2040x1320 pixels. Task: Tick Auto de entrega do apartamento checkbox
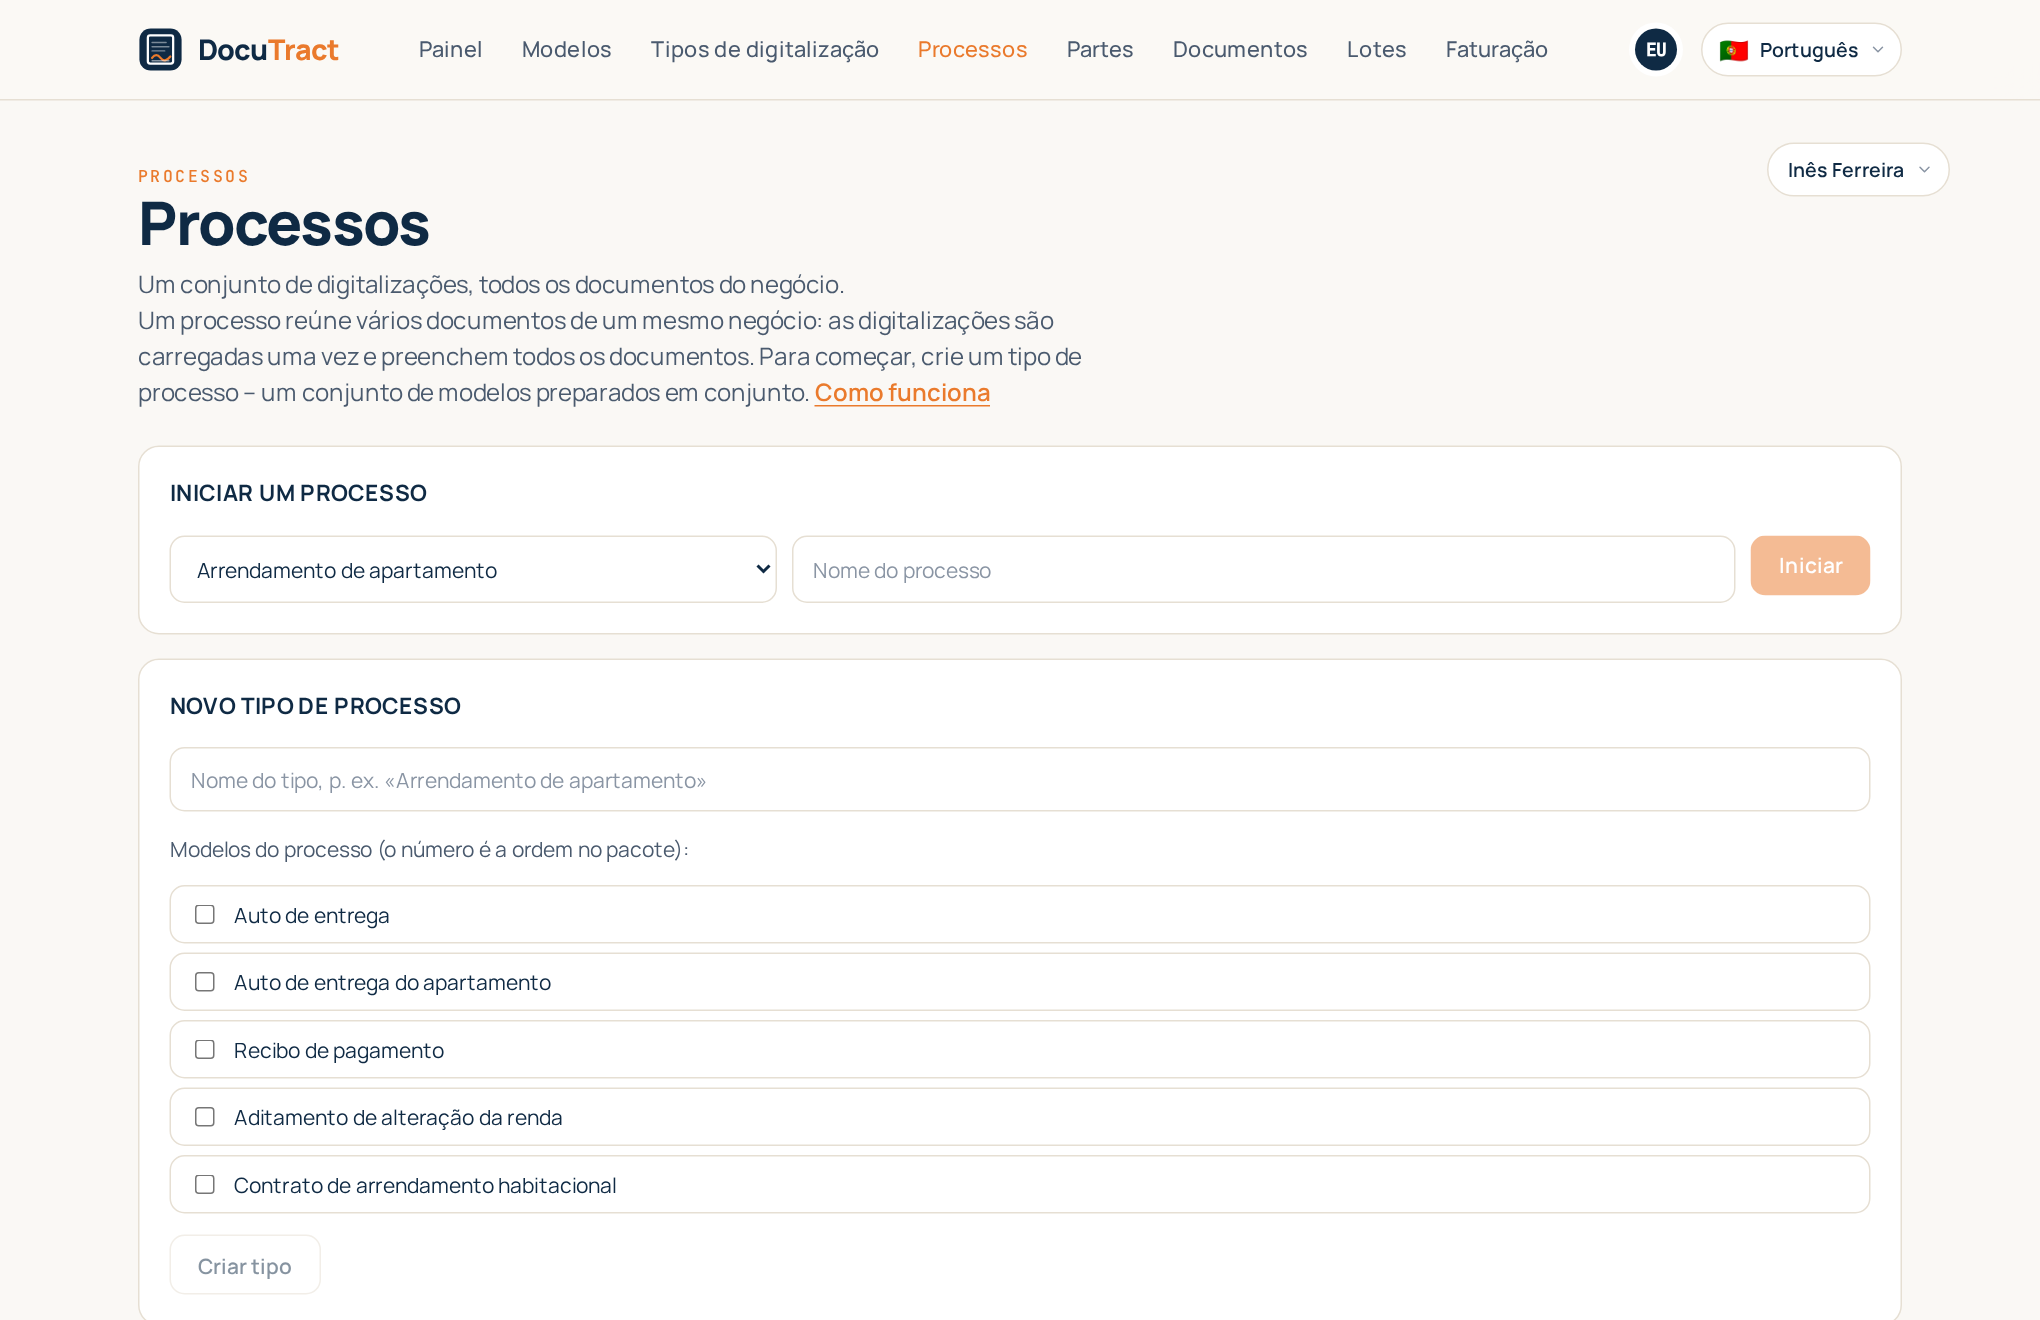coord(205,982)
